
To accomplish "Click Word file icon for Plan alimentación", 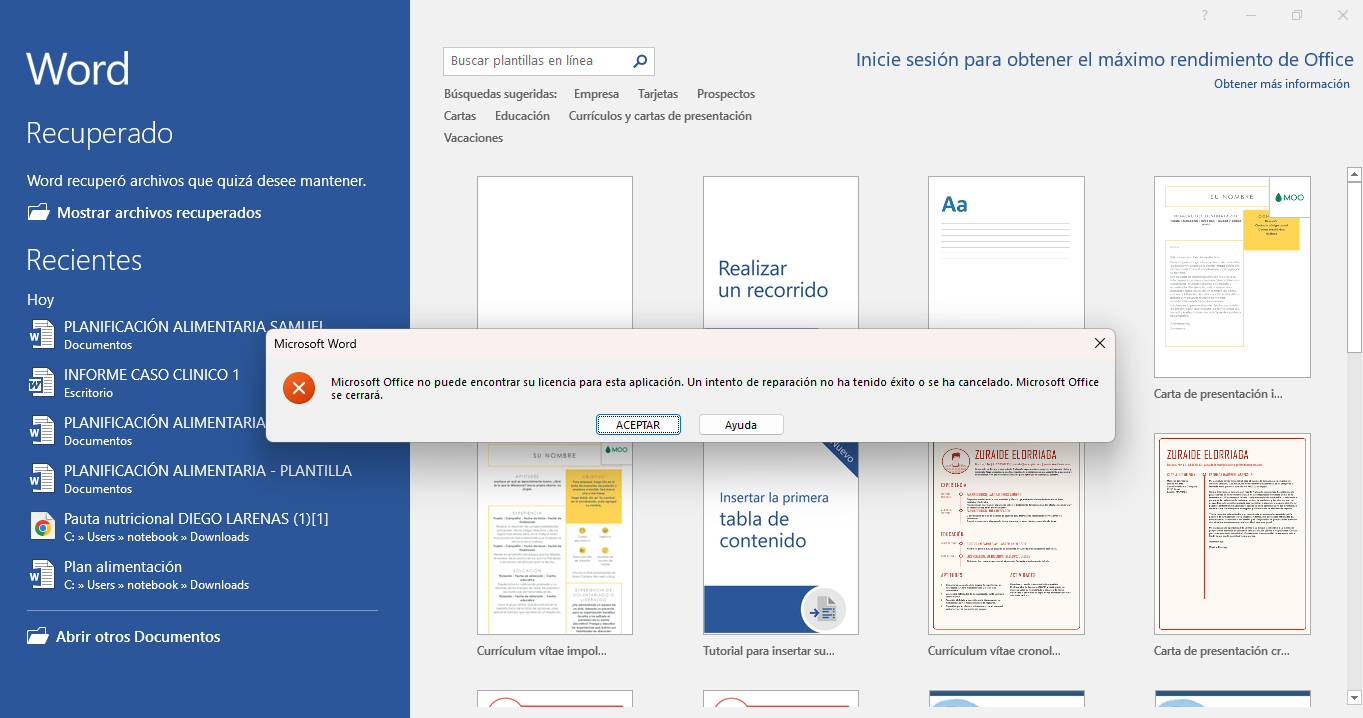I will tap(42, 574).
